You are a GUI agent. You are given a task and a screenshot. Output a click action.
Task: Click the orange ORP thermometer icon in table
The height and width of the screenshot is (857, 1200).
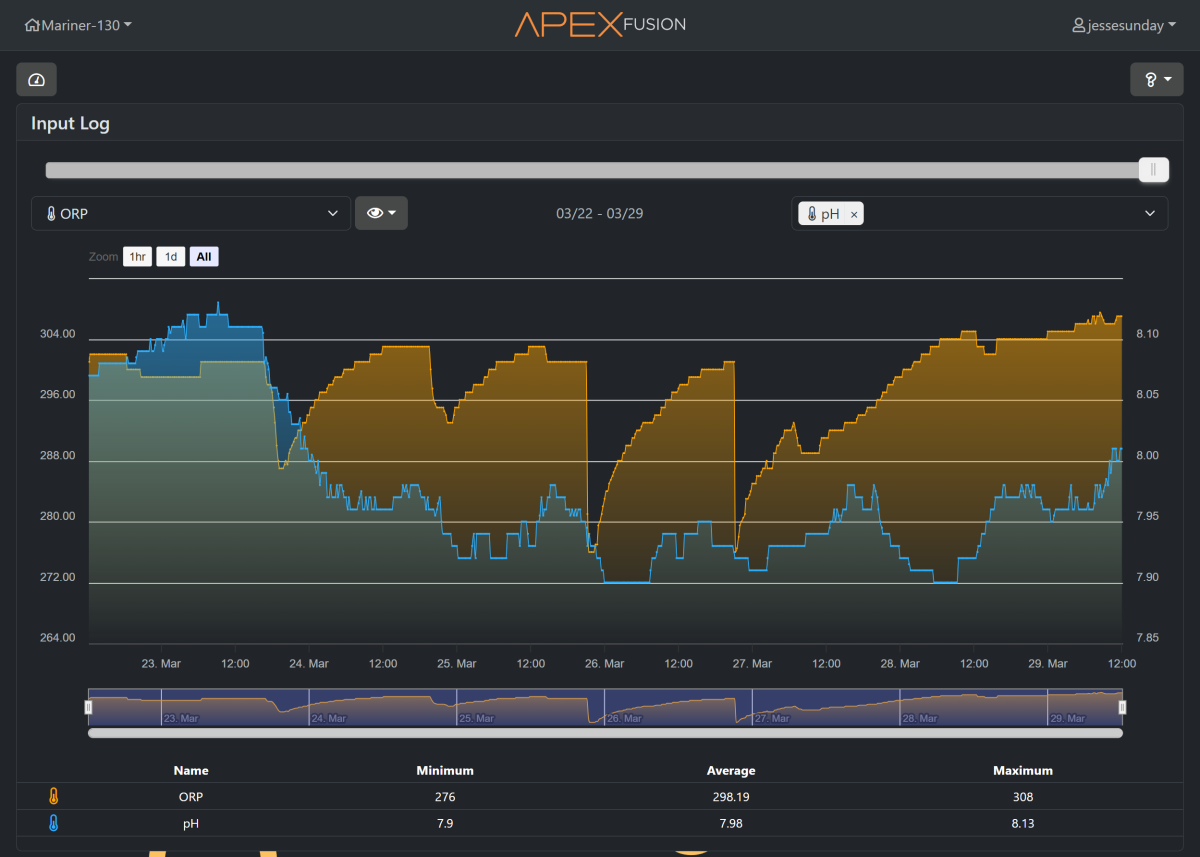54,797
